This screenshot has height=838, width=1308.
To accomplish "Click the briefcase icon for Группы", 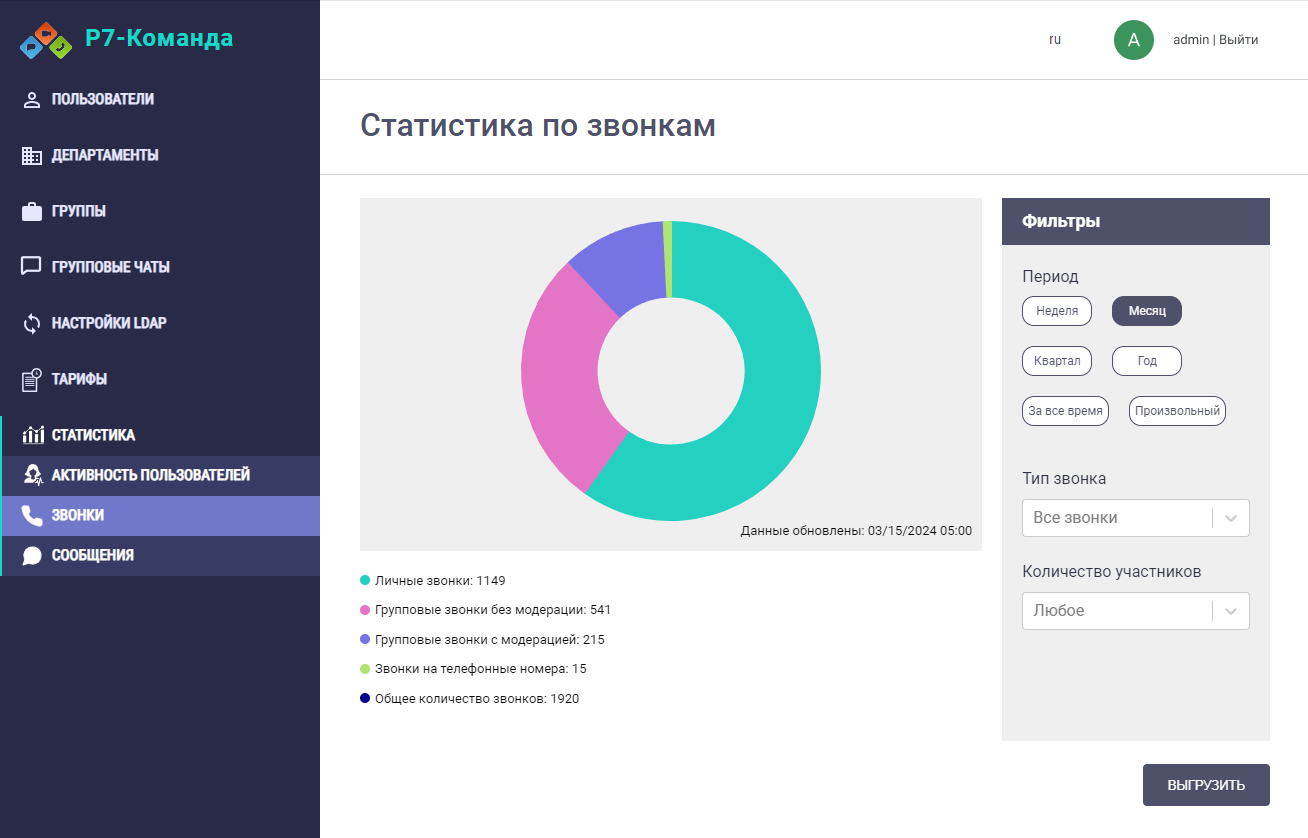I will pyautogui.click(x=32, y=212).
